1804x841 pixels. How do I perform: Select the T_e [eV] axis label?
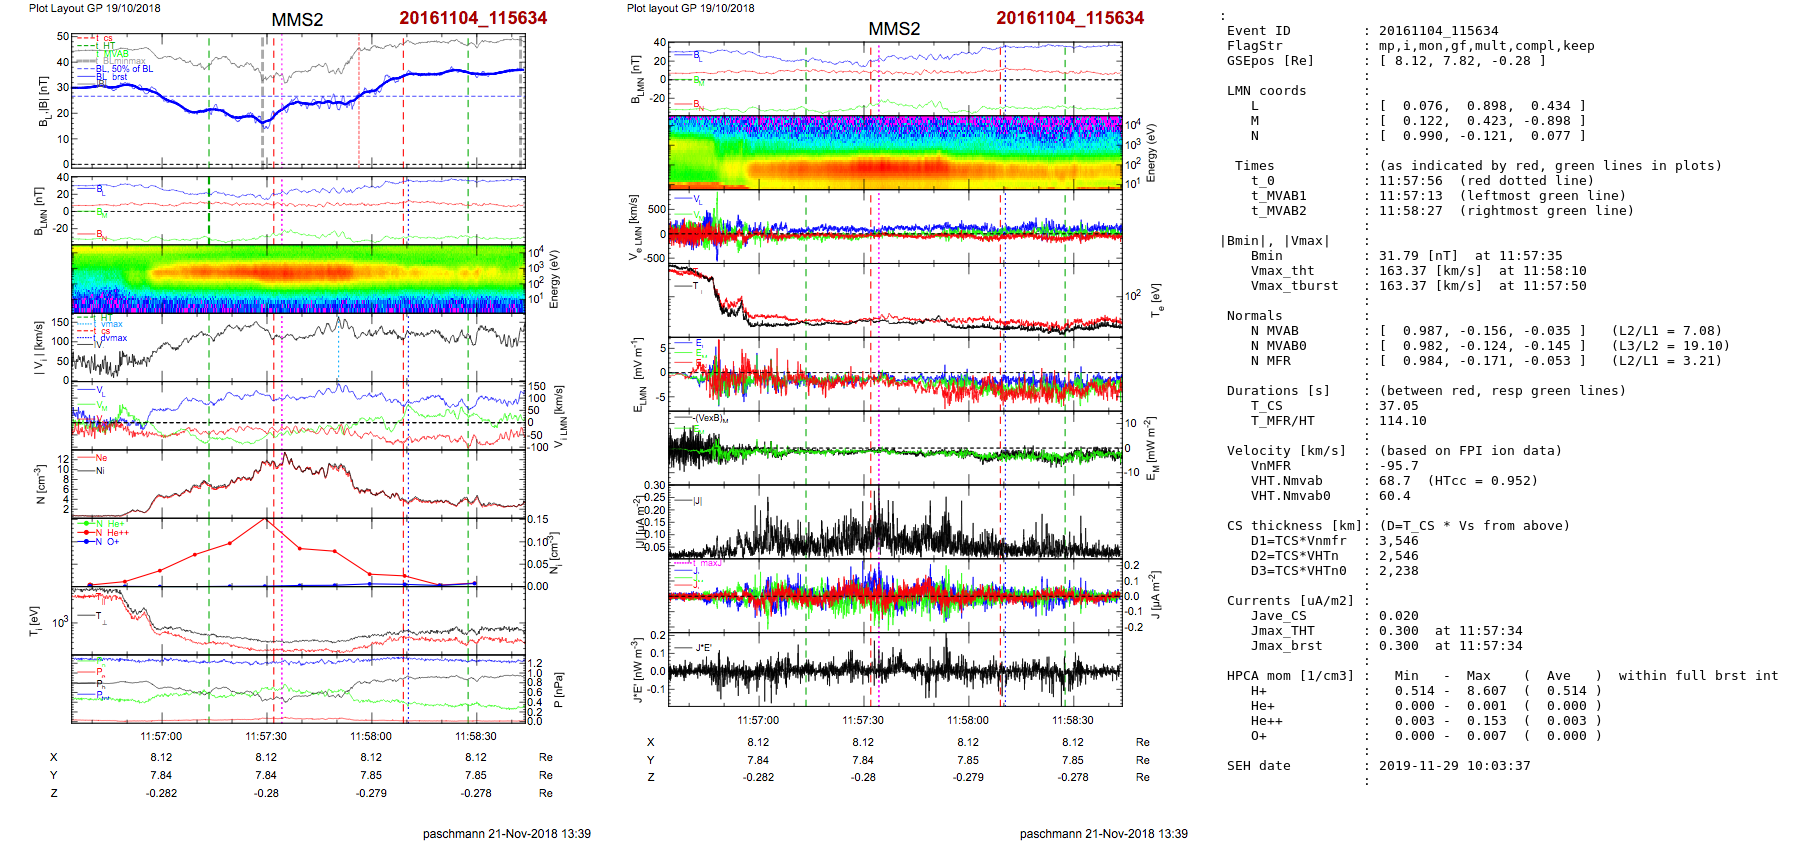pos(1157,299)
